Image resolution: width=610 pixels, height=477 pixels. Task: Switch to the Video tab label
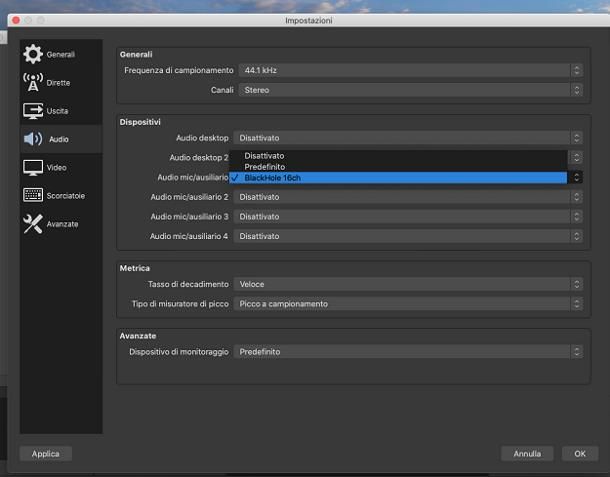point(56,168)
